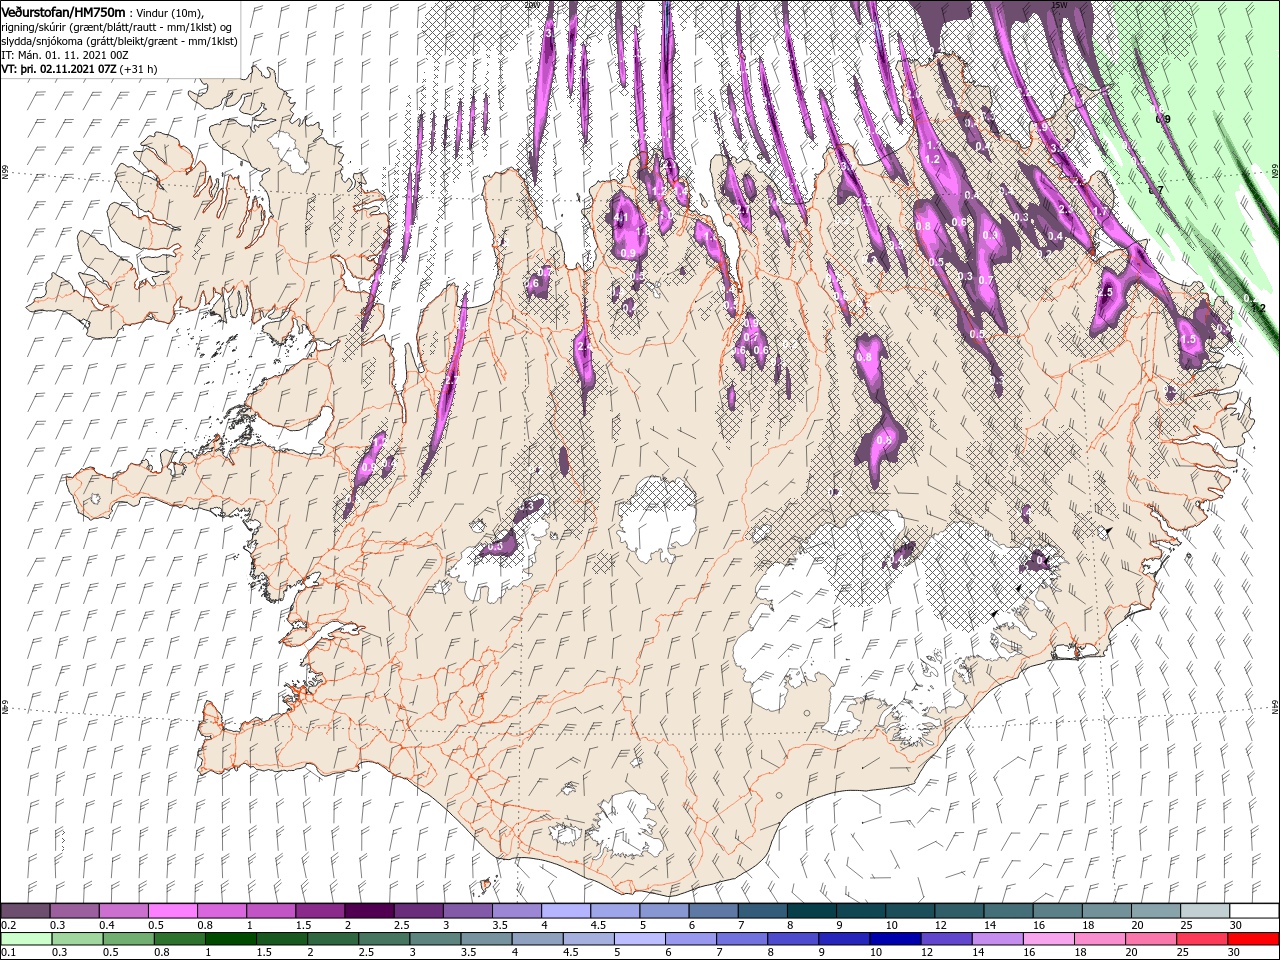Pick the dark green 0.8 swatch, lower legend bar
The image size is (1280, 960).
click(179, 939)
